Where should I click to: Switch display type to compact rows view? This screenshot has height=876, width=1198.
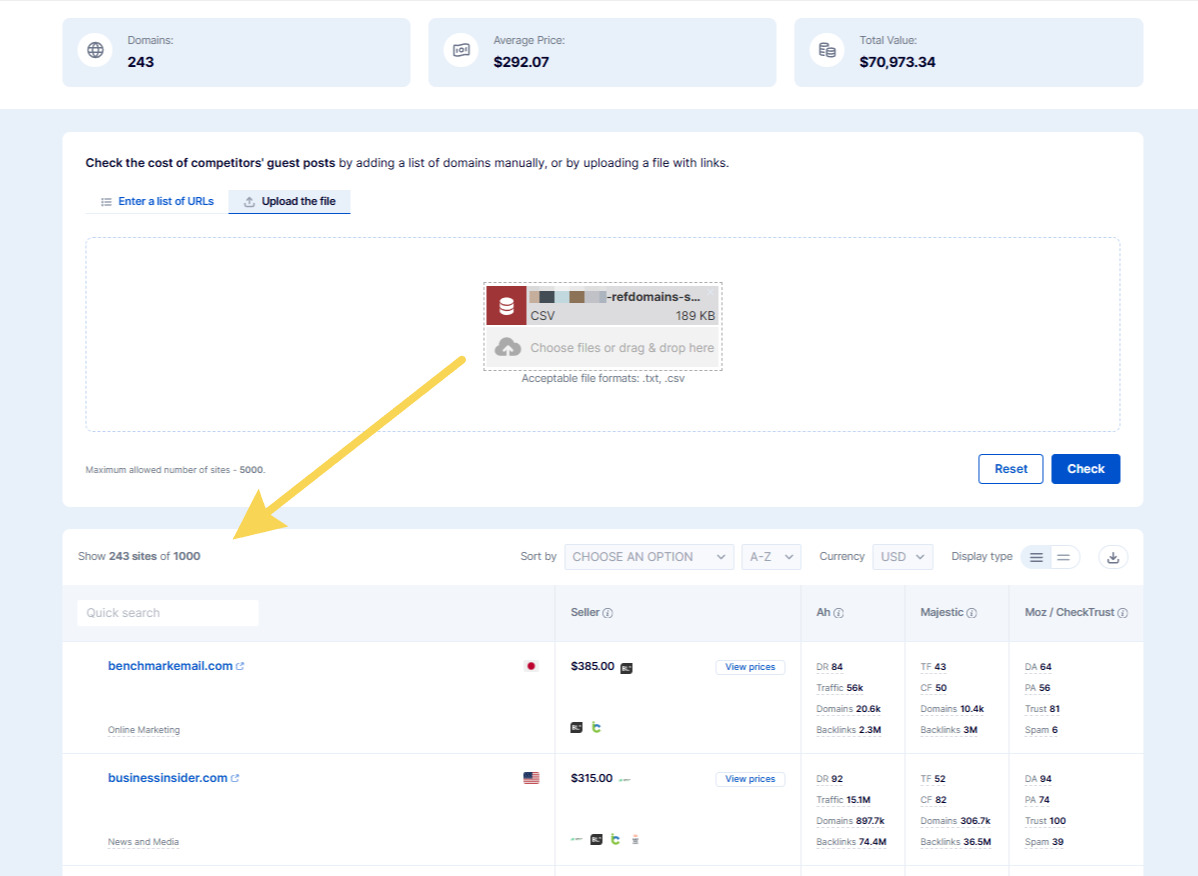click(x=1064, y=556)
